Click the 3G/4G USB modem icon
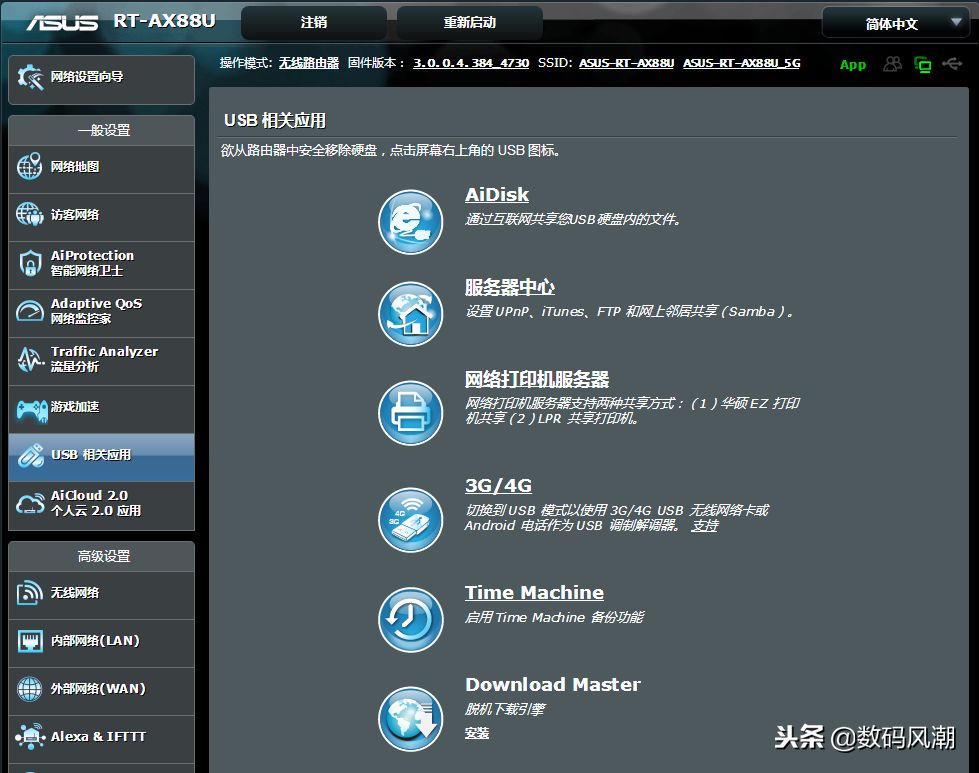The height and width of the screenshot is (773, 979). 410,519
